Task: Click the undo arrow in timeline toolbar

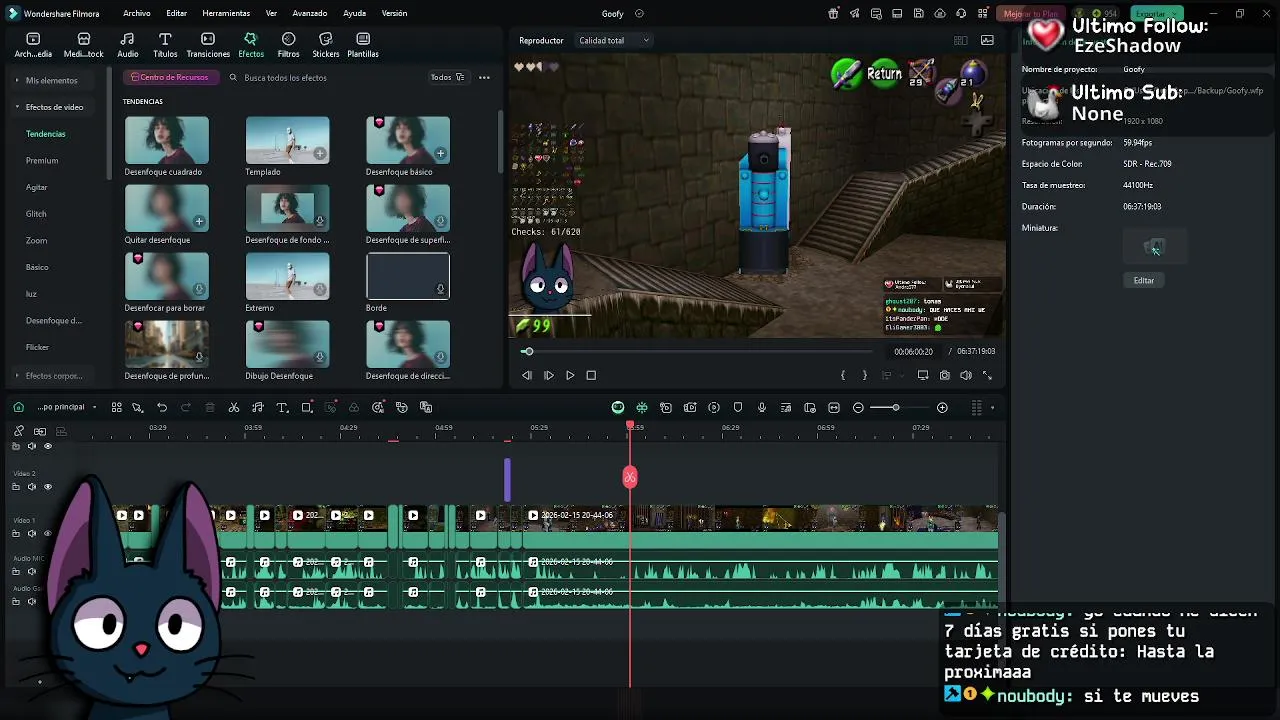Action: pos(162,407)
